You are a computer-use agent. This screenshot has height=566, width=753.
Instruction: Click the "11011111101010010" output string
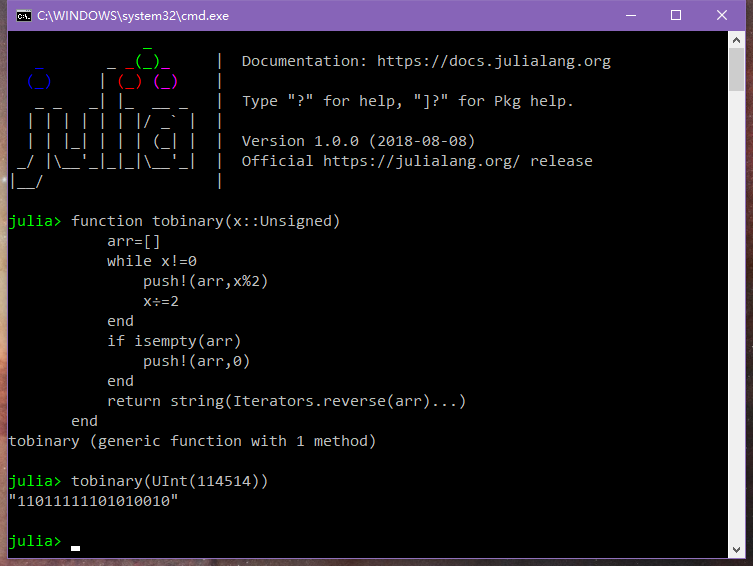tap(94, 501)
